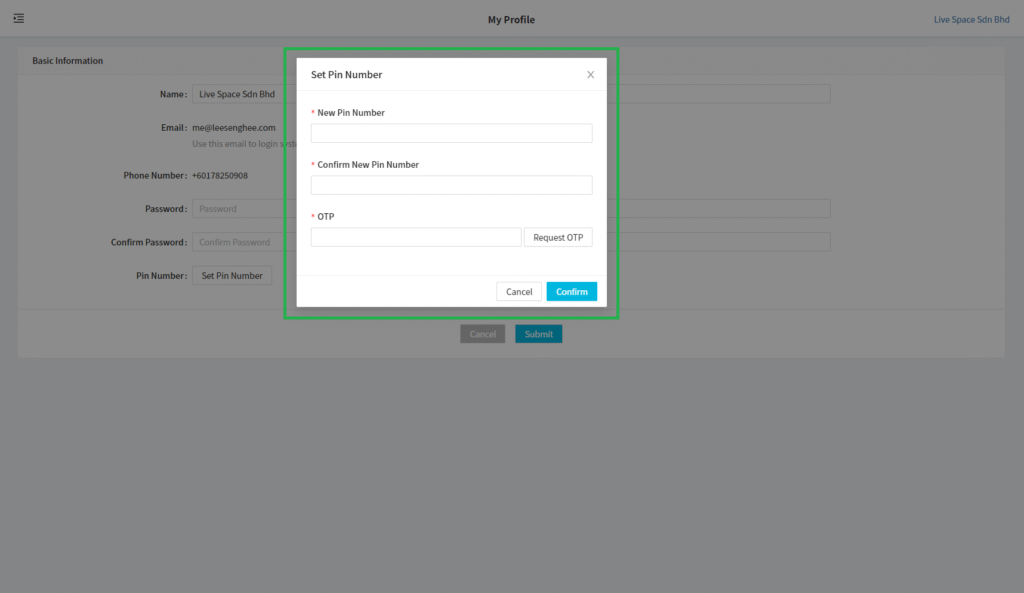Click the My Profile page title
The height and width of the screenshot is (593, 1024).
[x=511, y=18]
